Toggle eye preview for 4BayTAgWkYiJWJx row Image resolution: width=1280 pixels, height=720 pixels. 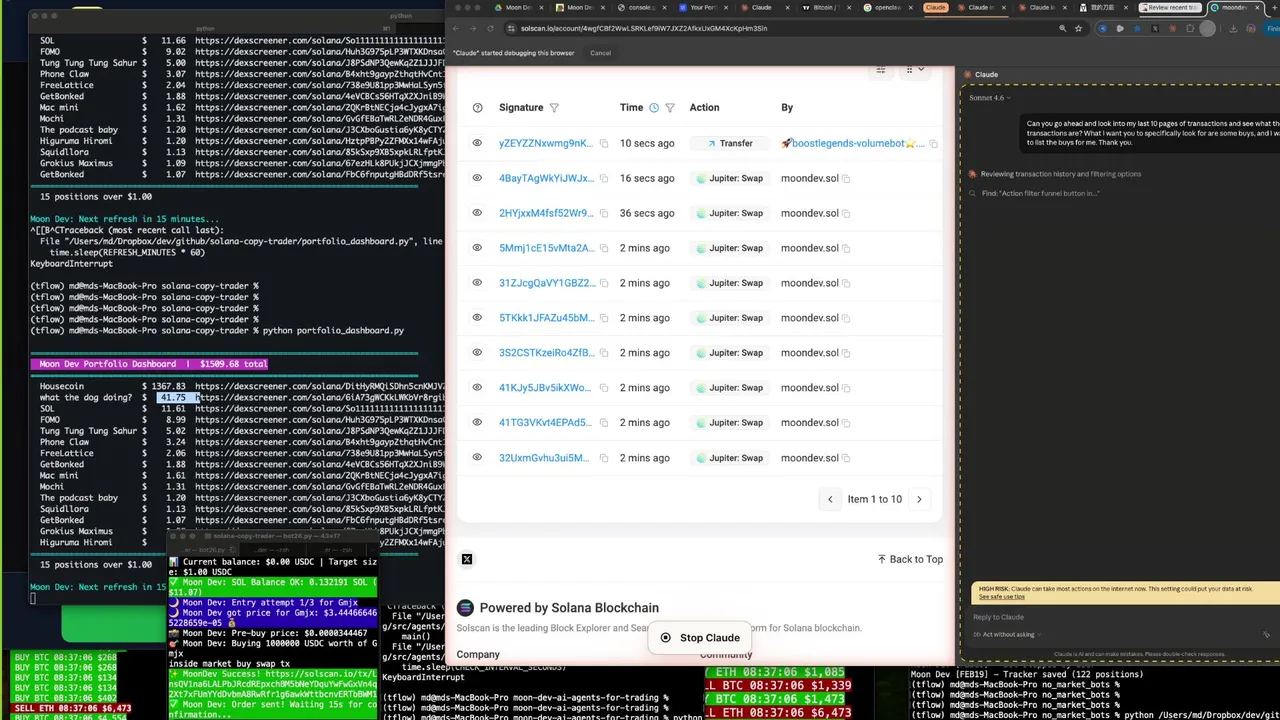477,179
